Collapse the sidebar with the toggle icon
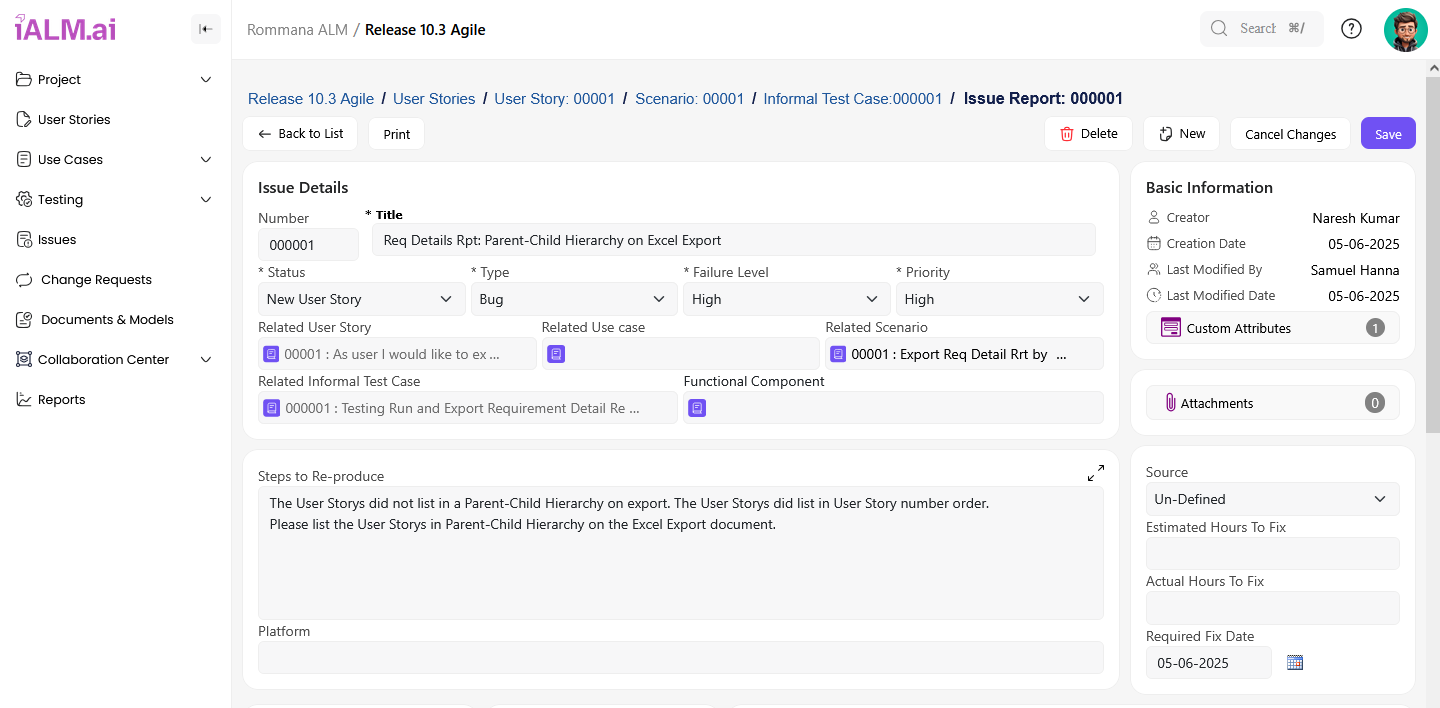Viewport: 1440px width, 708px height. (205, 29)
